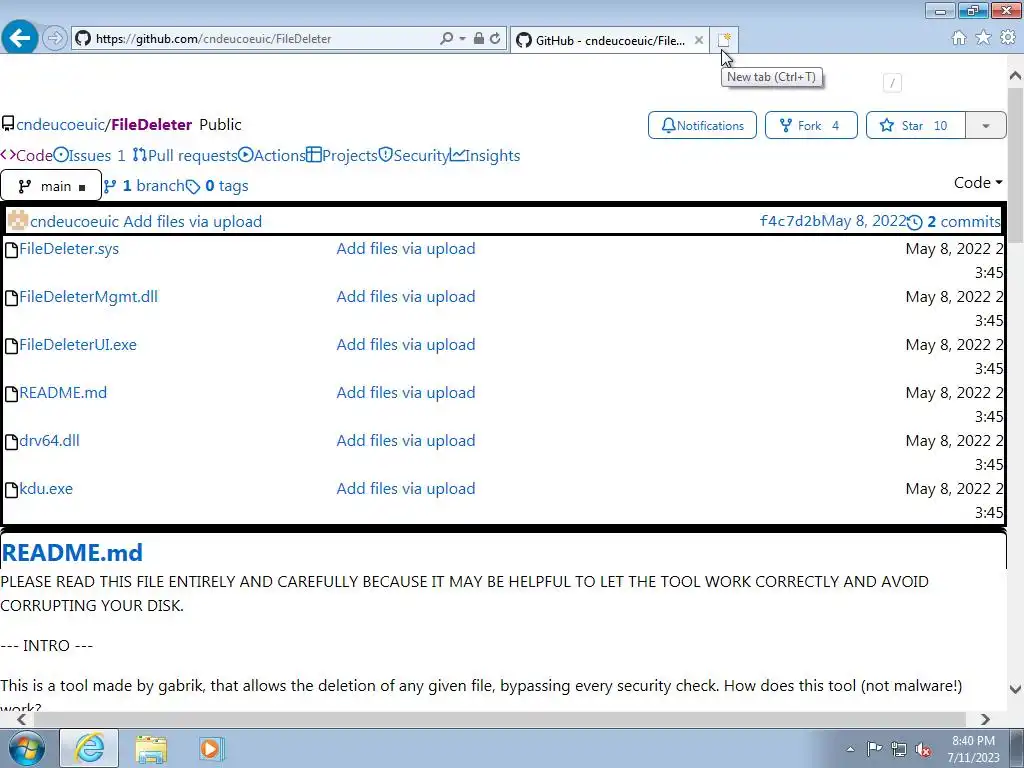Click the horizontal scrollbar right arrow
The height and width of the screenshot is (768, 1024).
(985, 719)
